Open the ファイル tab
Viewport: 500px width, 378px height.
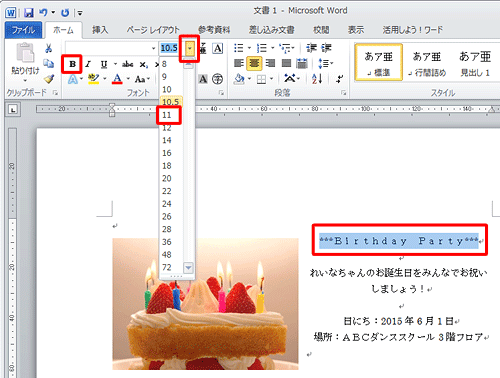(23, 30)
